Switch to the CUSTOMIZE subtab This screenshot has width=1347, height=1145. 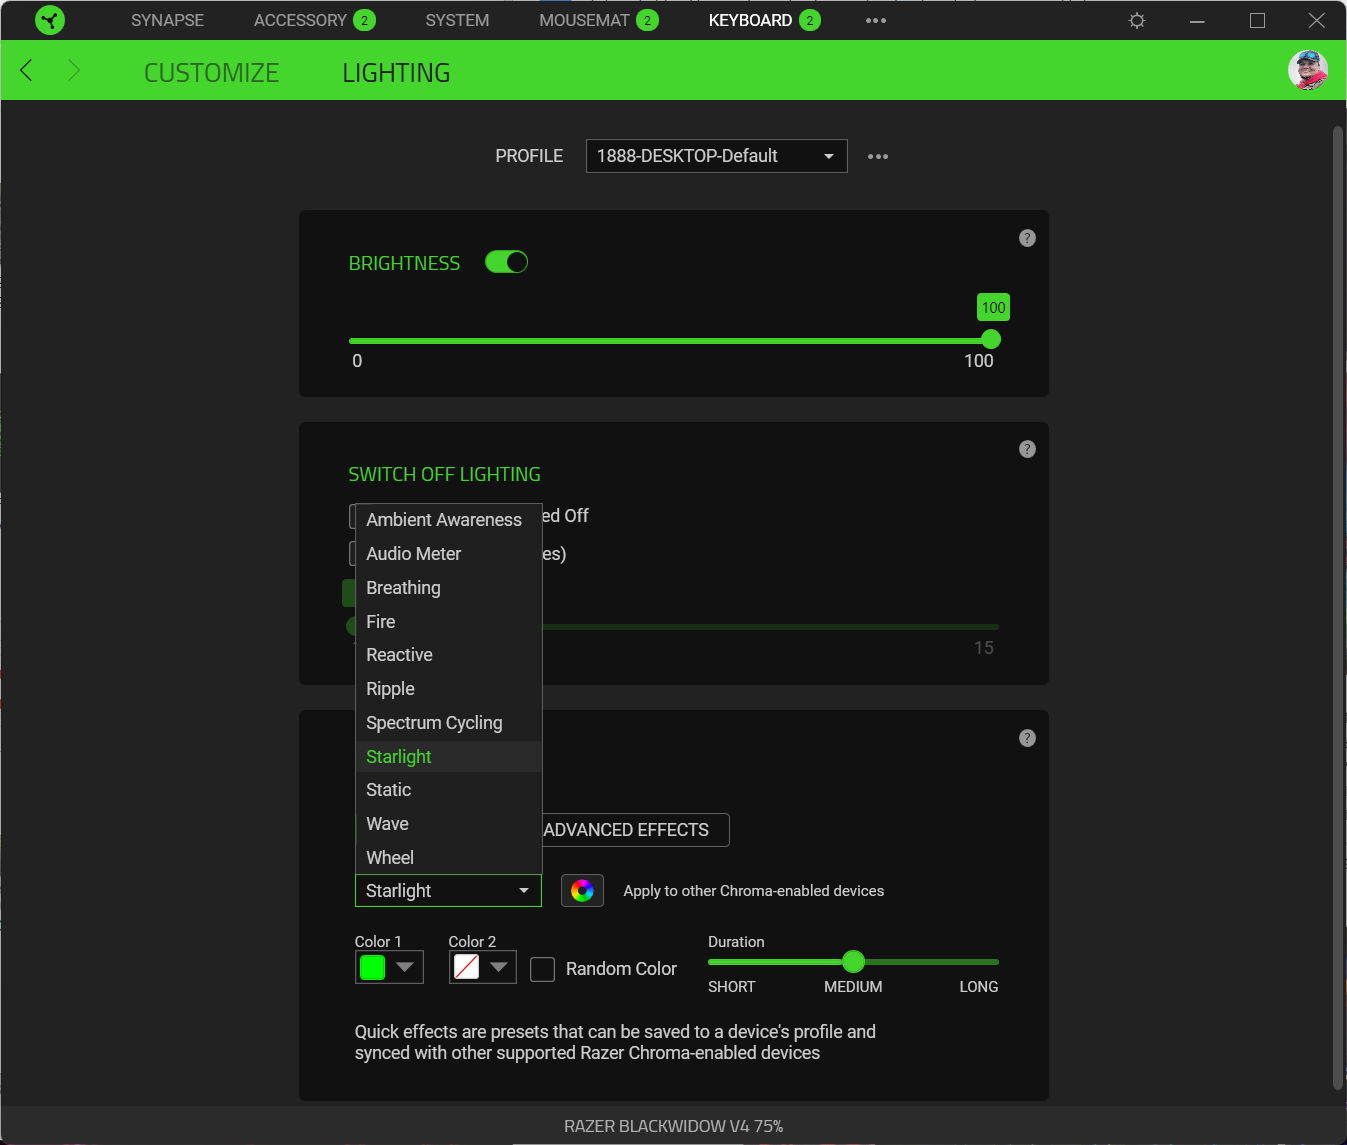point(211,73)
